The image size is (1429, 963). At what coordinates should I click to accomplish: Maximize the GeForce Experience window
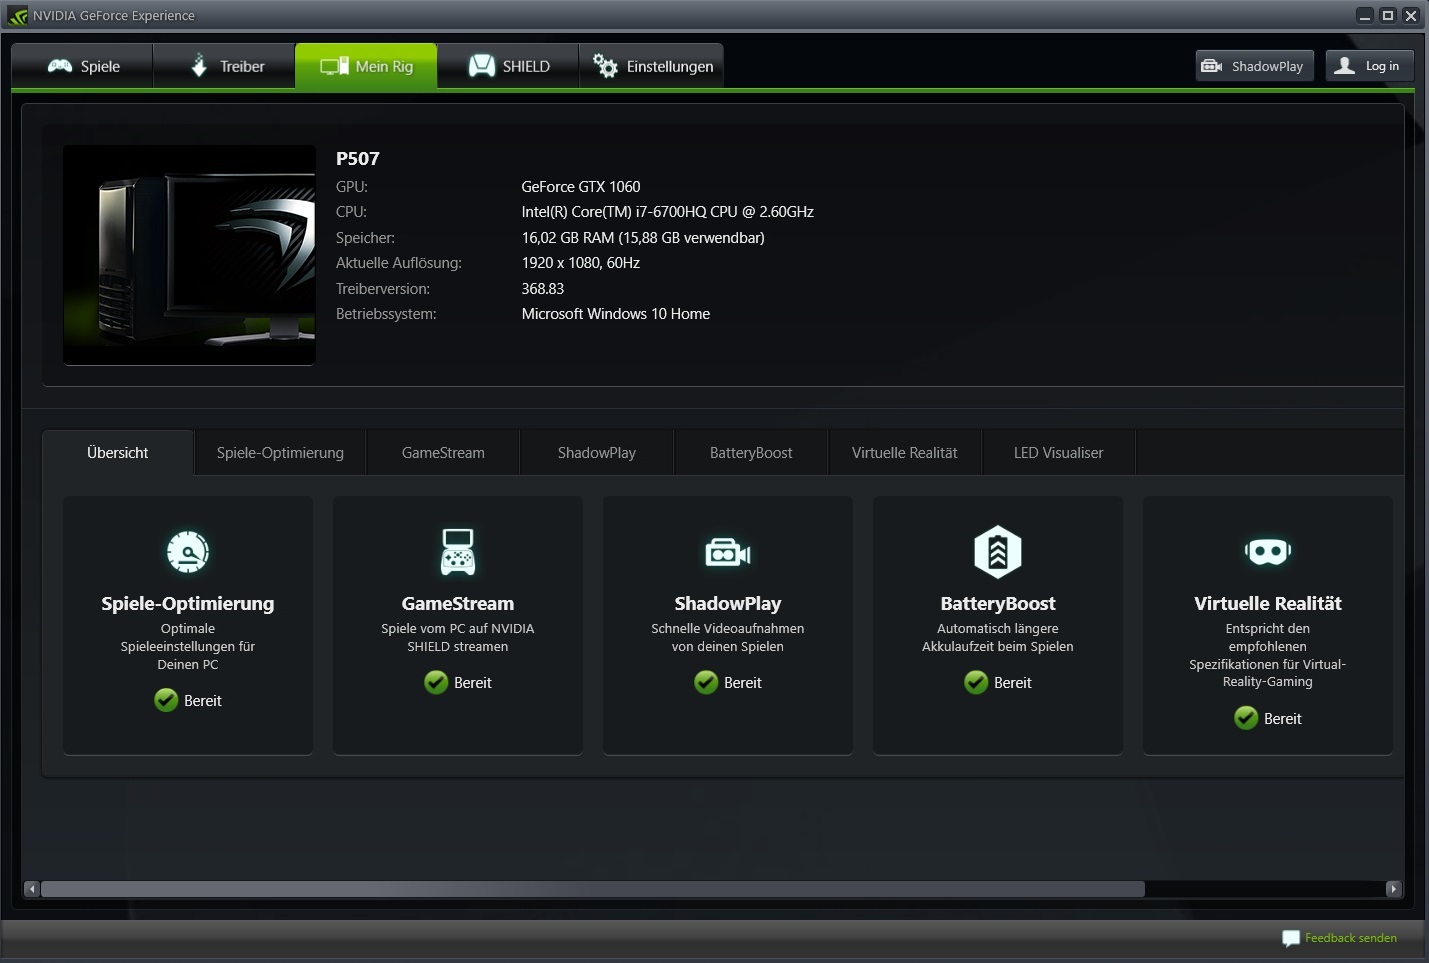click(x=1388, y=15)
